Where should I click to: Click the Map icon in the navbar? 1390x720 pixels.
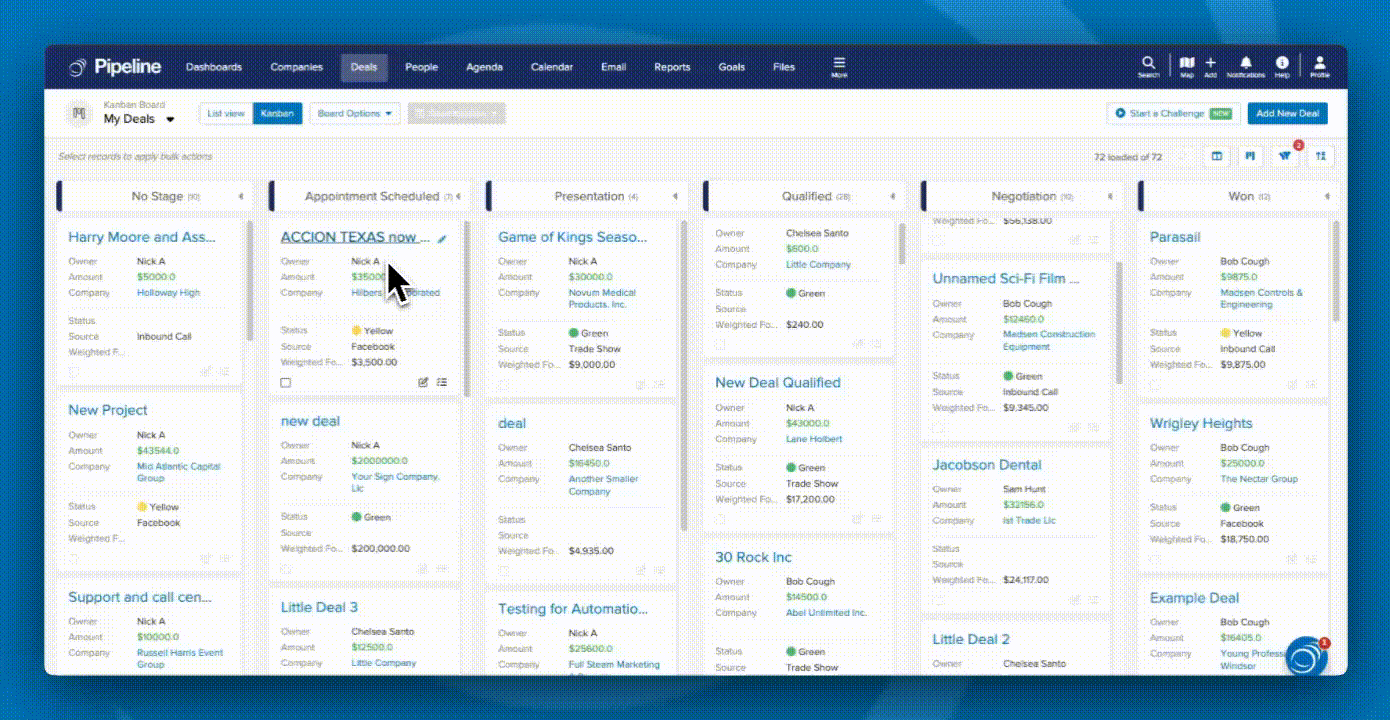1186,62
